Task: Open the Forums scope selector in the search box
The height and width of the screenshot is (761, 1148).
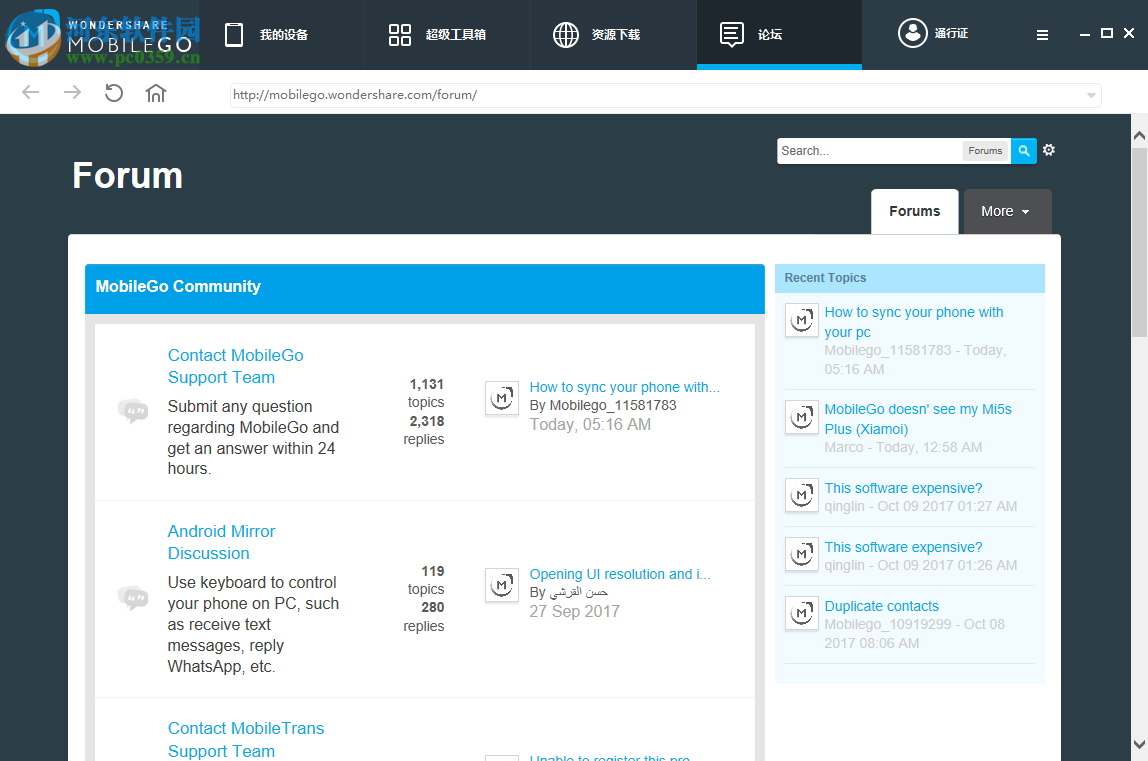Action: click(985, 150)
